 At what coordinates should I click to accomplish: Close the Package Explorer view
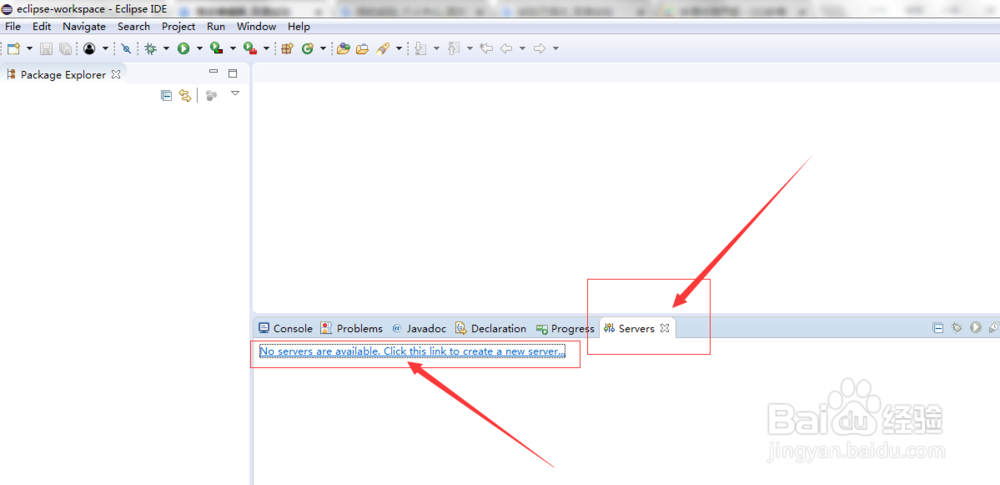(115, 74)
